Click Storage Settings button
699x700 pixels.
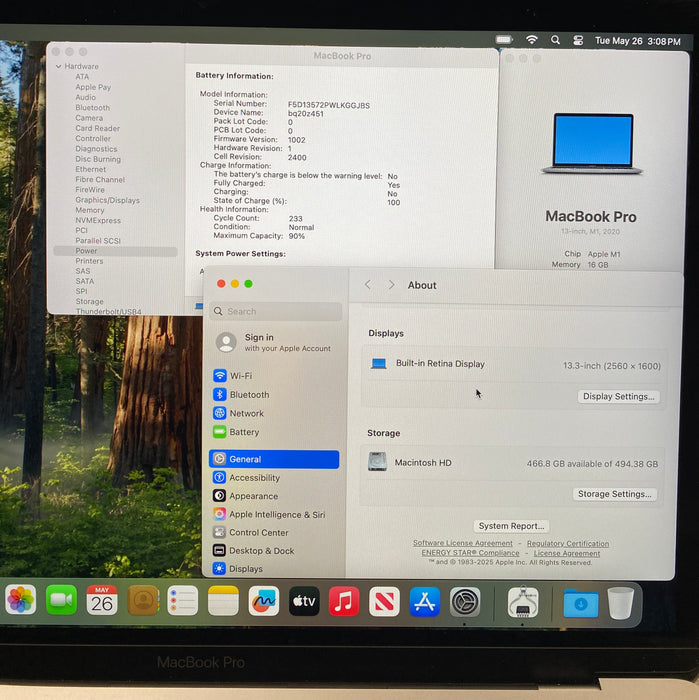[x=615, y=494]
